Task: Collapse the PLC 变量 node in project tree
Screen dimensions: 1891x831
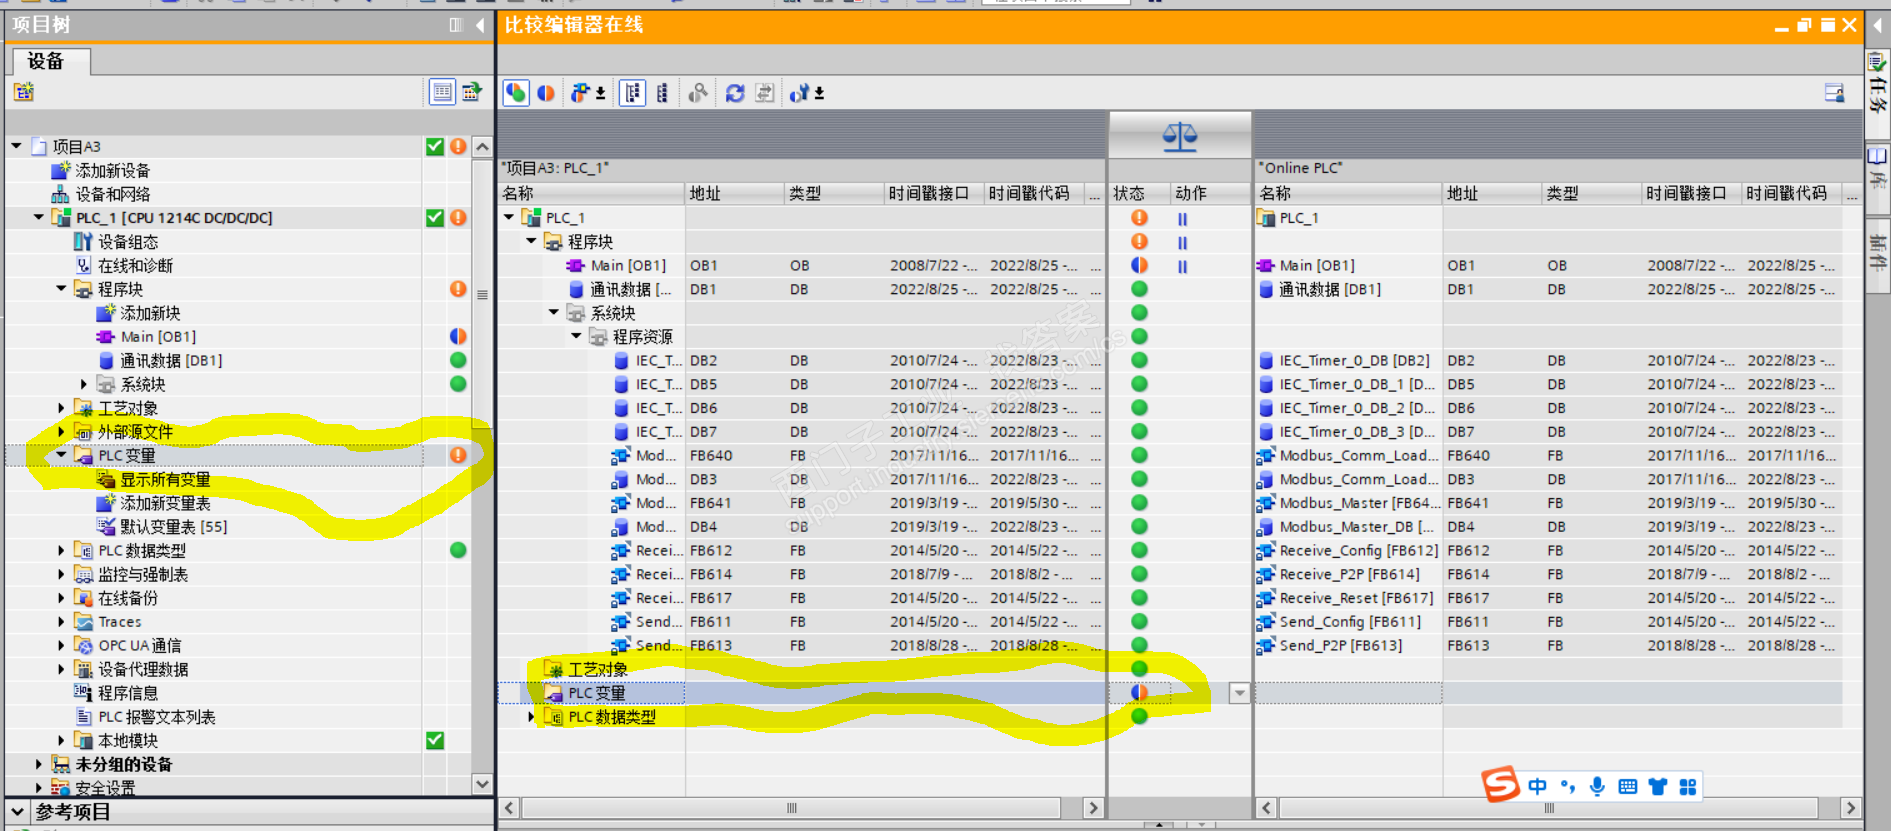Action: pyautogui.click(x=61, y=455)
